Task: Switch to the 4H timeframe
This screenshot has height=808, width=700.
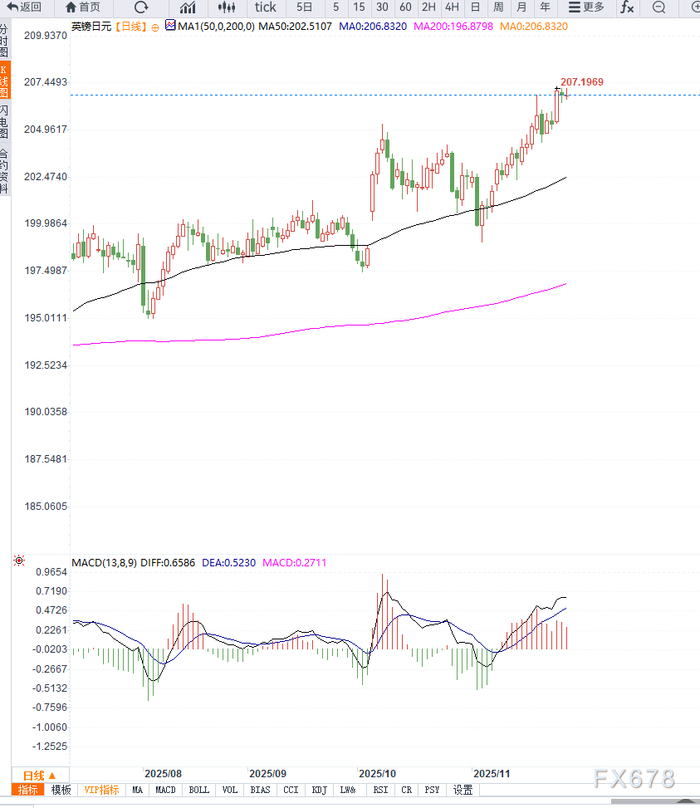Action: [x=452, y=7]
